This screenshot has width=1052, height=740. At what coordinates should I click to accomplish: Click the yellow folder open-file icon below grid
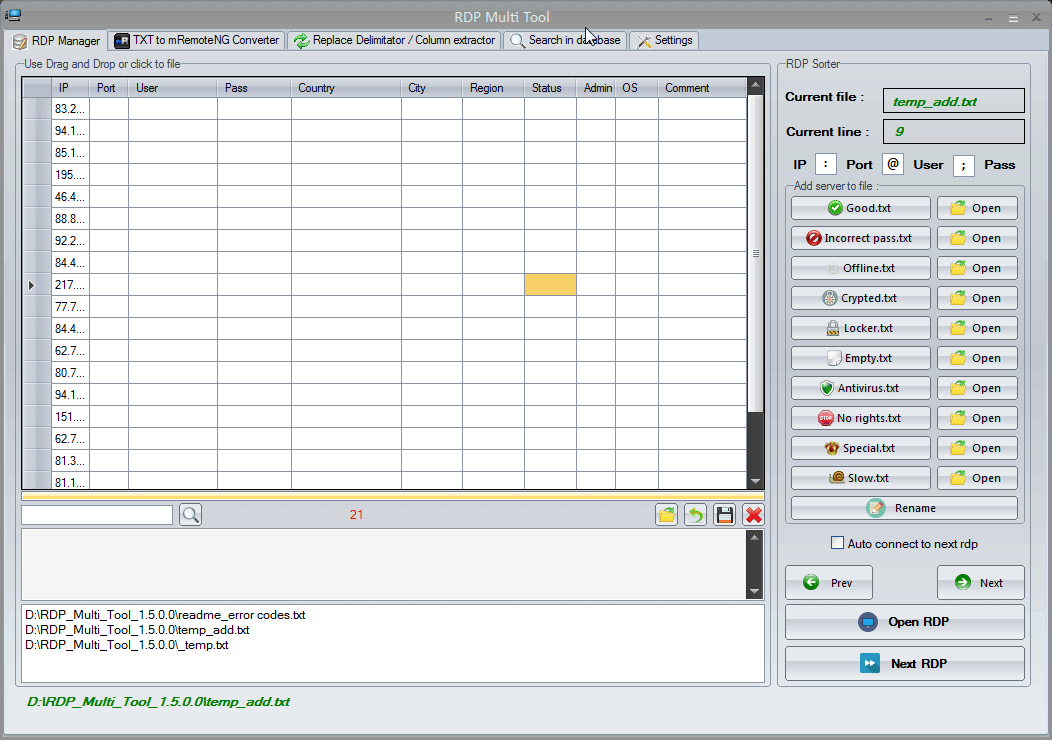point(666,515)
